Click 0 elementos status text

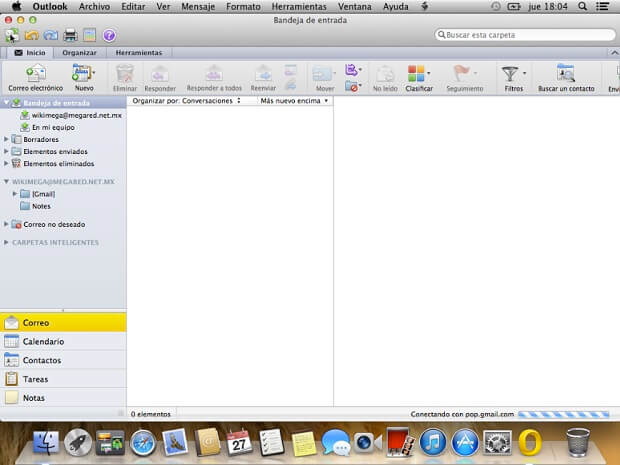point(151,414)
